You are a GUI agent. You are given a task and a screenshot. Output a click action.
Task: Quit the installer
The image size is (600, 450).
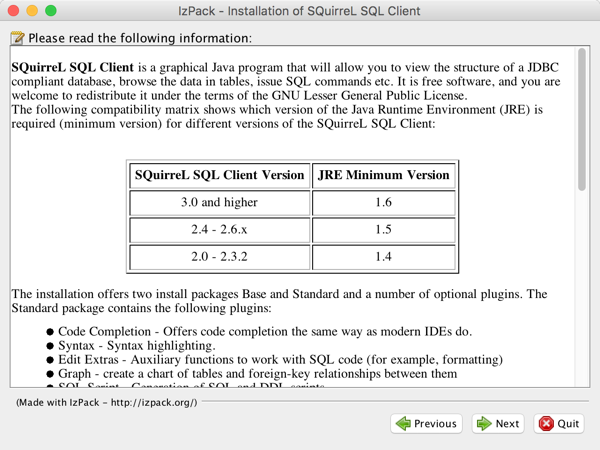pyautogui.click(x=559, y=424)
